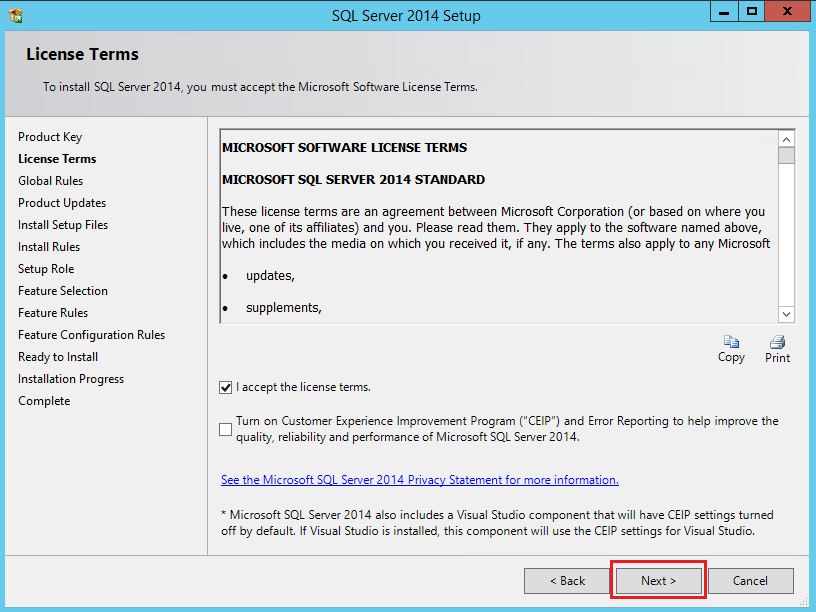Click the license text scrollbar up arrow
The height and width of the screenshot is (612, 816).
coord(786,139)
